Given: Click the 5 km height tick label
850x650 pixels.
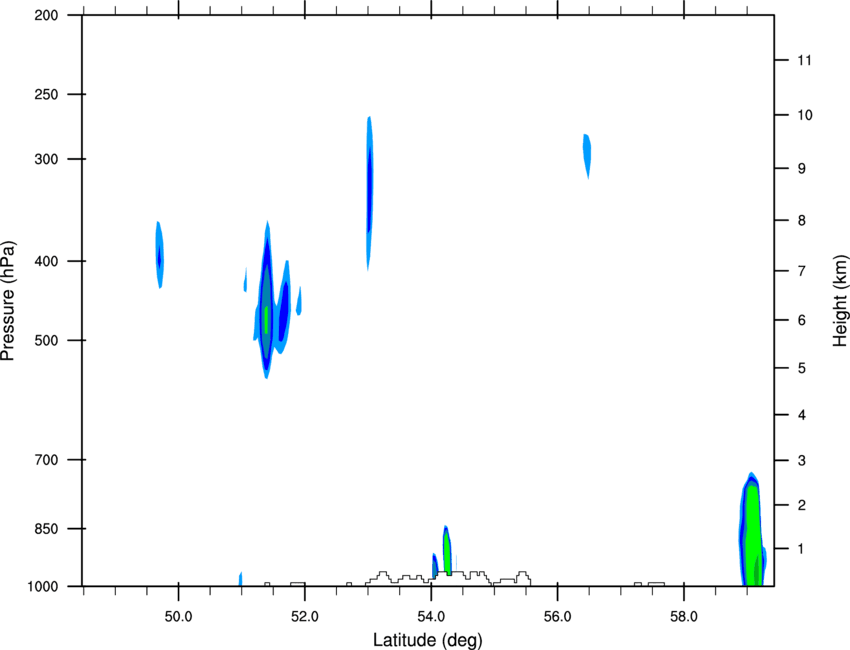Looking at the screenshot, I should point(802,368).
